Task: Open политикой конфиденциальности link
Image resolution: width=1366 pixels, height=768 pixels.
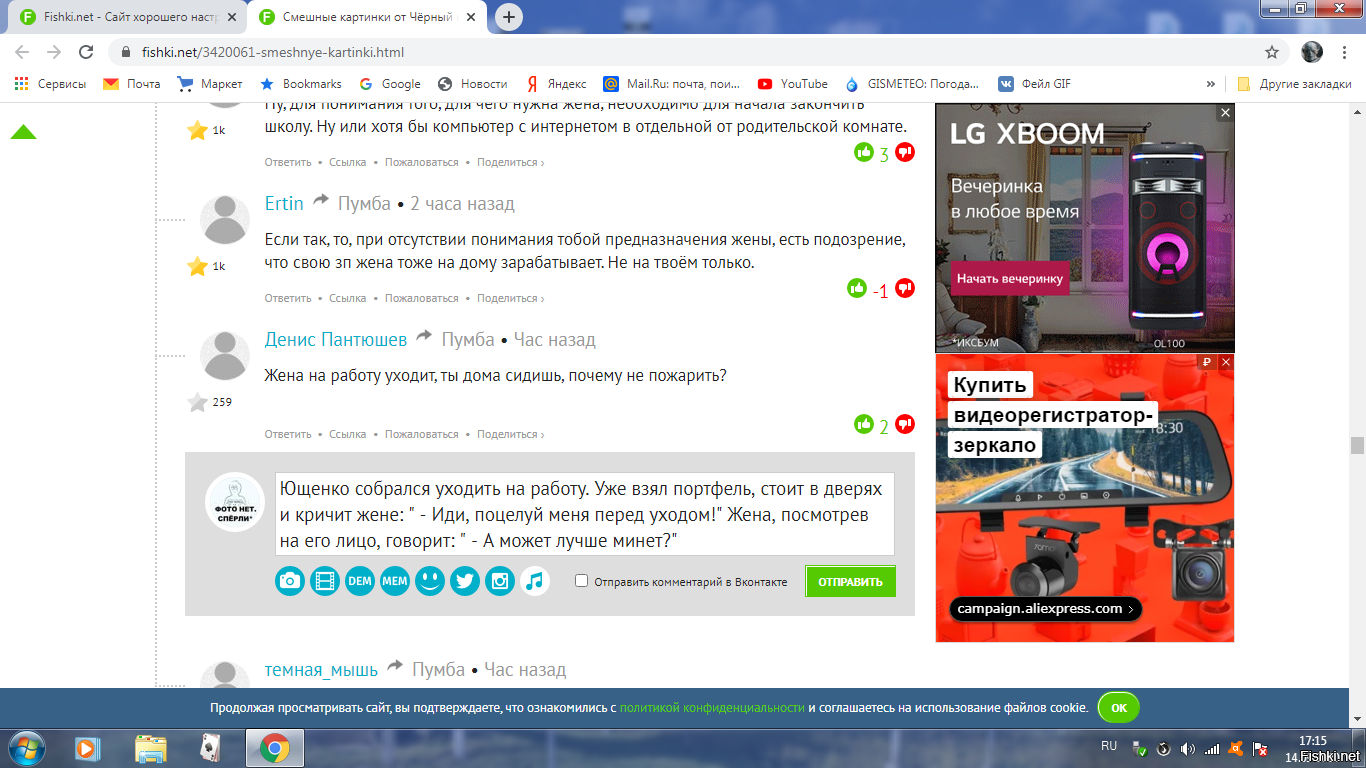Action: [x=712, y=708]
